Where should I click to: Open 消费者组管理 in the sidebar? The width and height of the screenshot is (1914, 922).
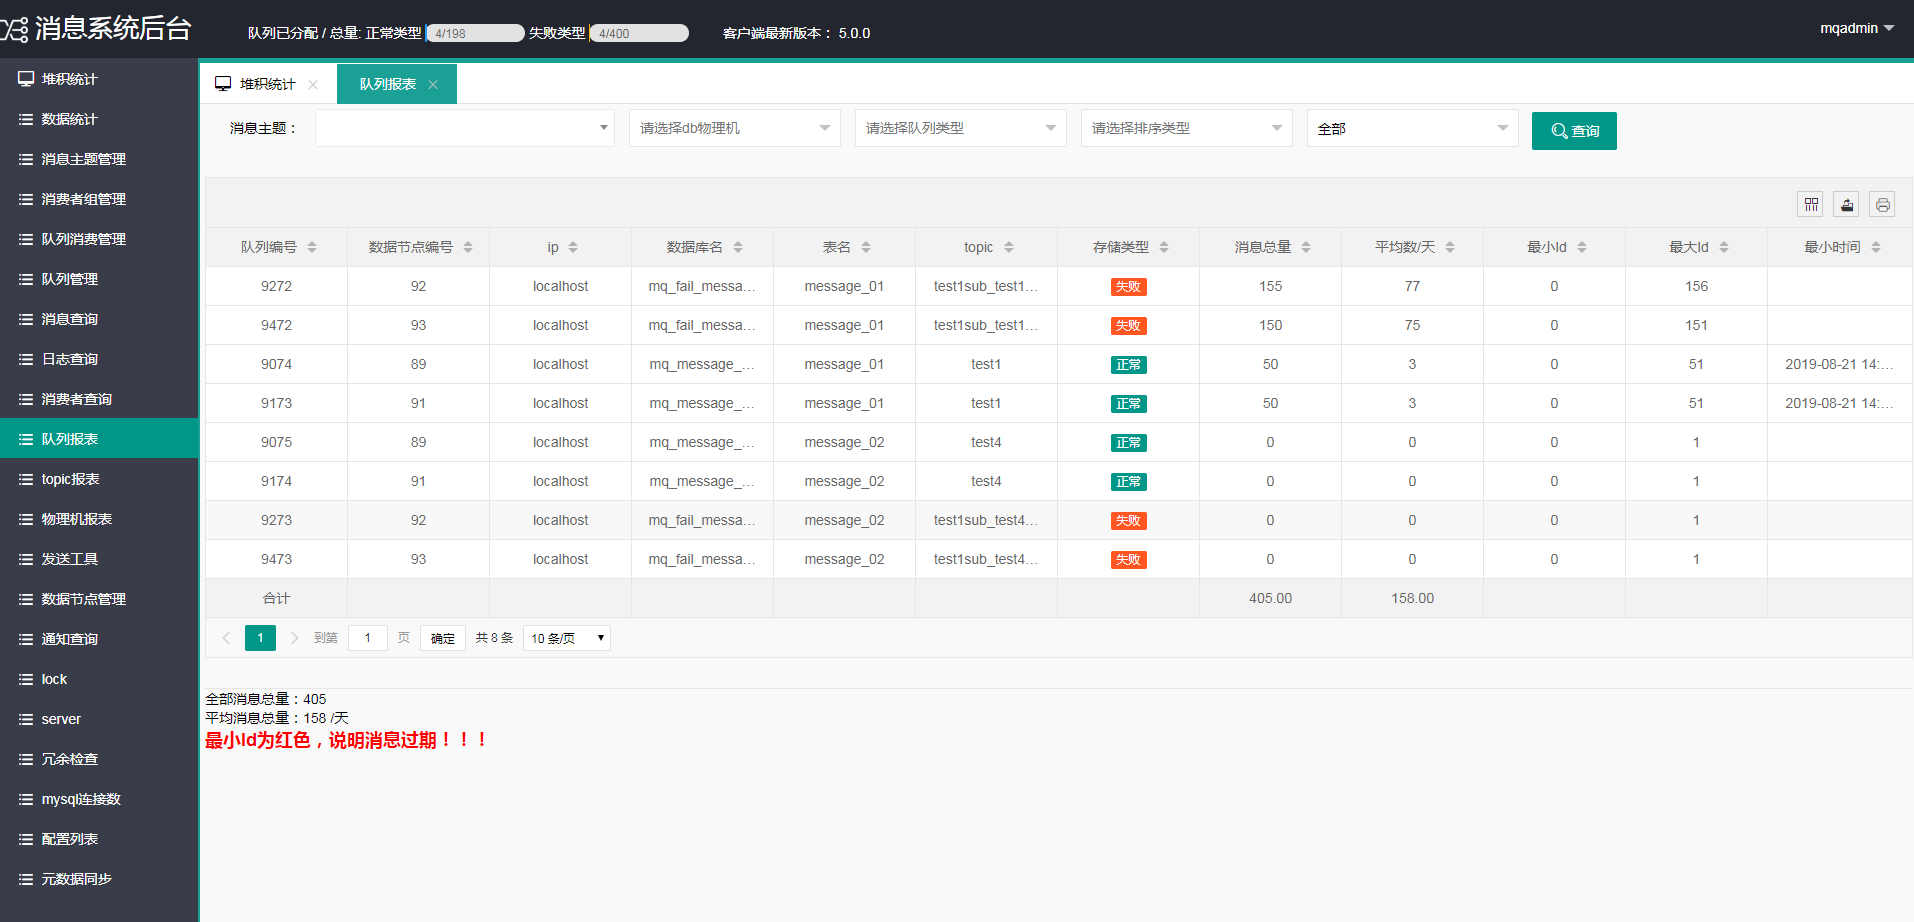click(x=99, y=199)
